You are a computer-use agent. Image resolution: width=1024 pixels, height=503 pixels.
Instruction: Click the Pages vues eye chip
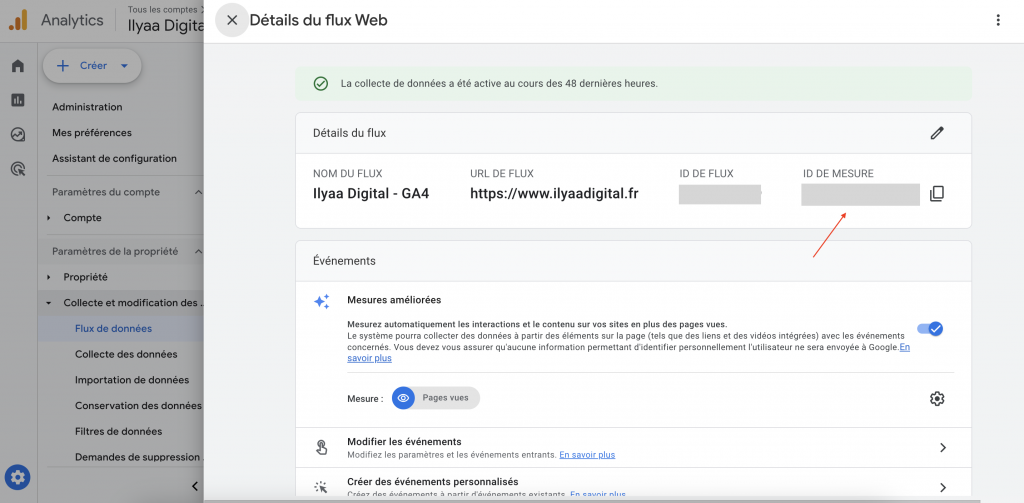[436, 398]
